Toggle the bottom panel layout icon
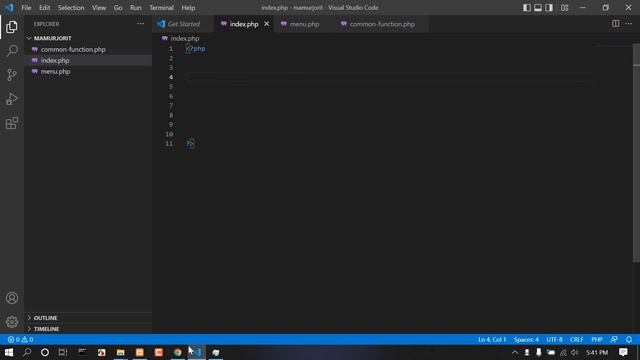Viewport: 640px width, 360px height. tap(538, 8)
